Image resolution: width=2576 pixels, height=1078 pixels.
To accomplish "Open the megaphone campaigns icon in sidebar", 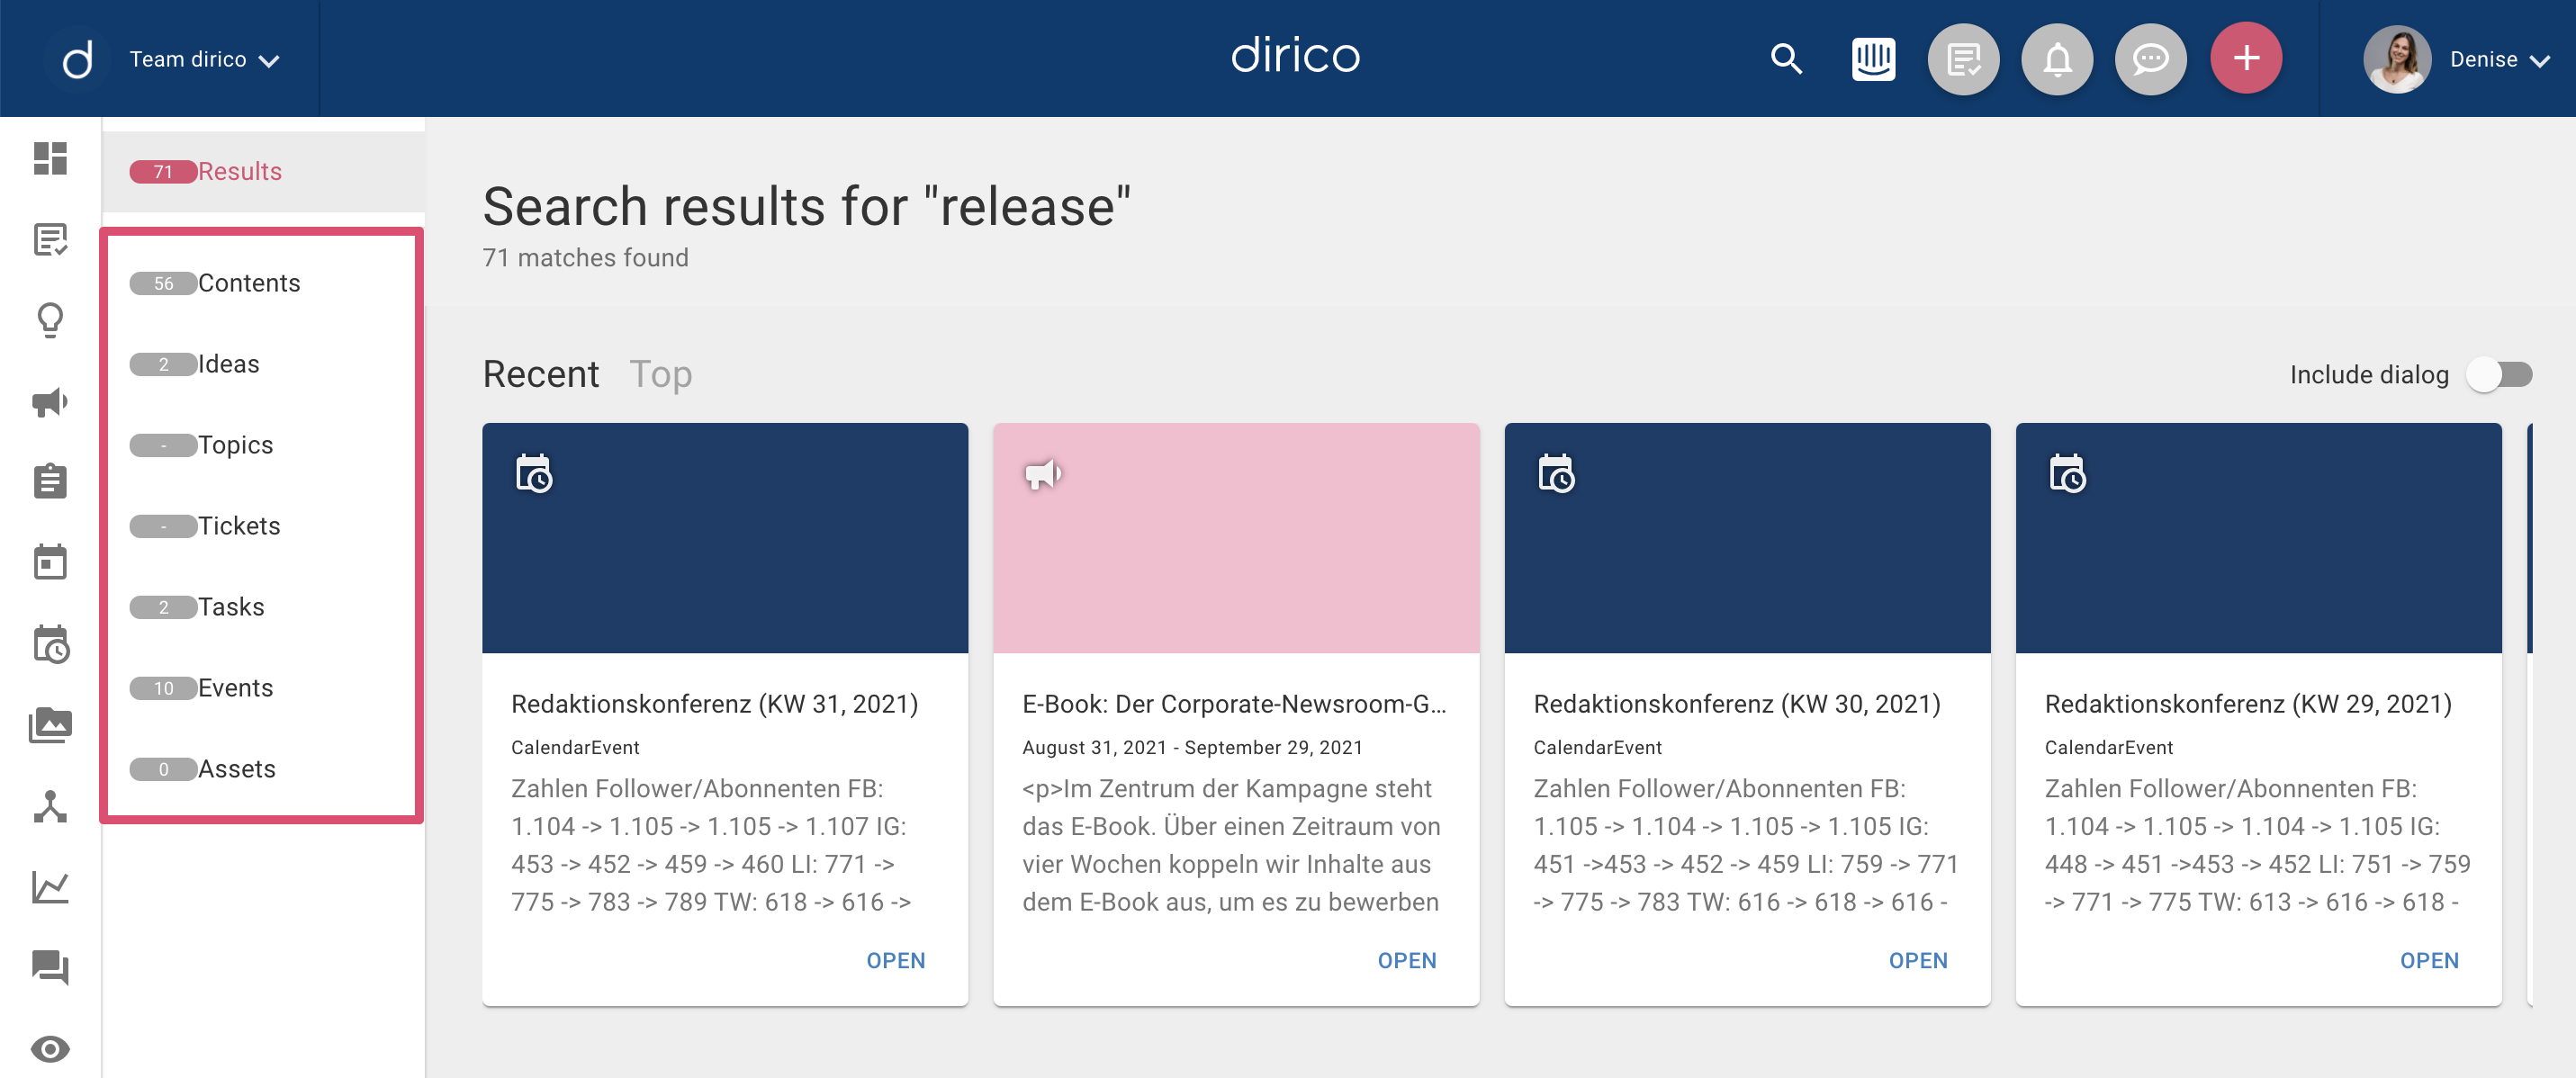I will [x=50, y=402].
